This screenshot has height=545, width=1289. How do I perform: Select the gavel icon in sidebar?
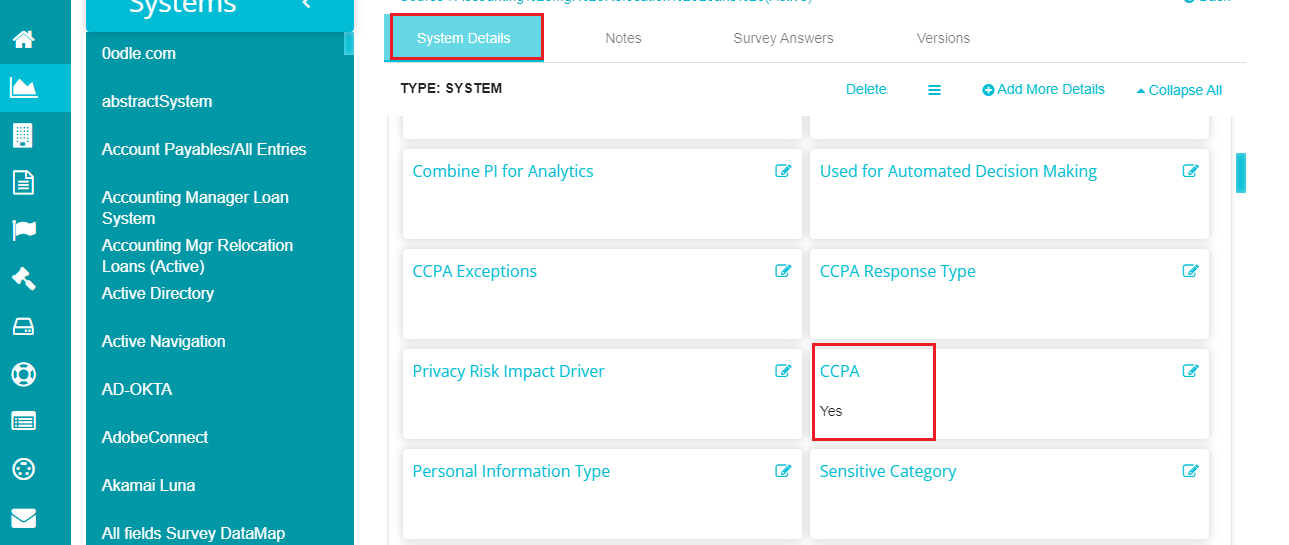click(23, 278)
